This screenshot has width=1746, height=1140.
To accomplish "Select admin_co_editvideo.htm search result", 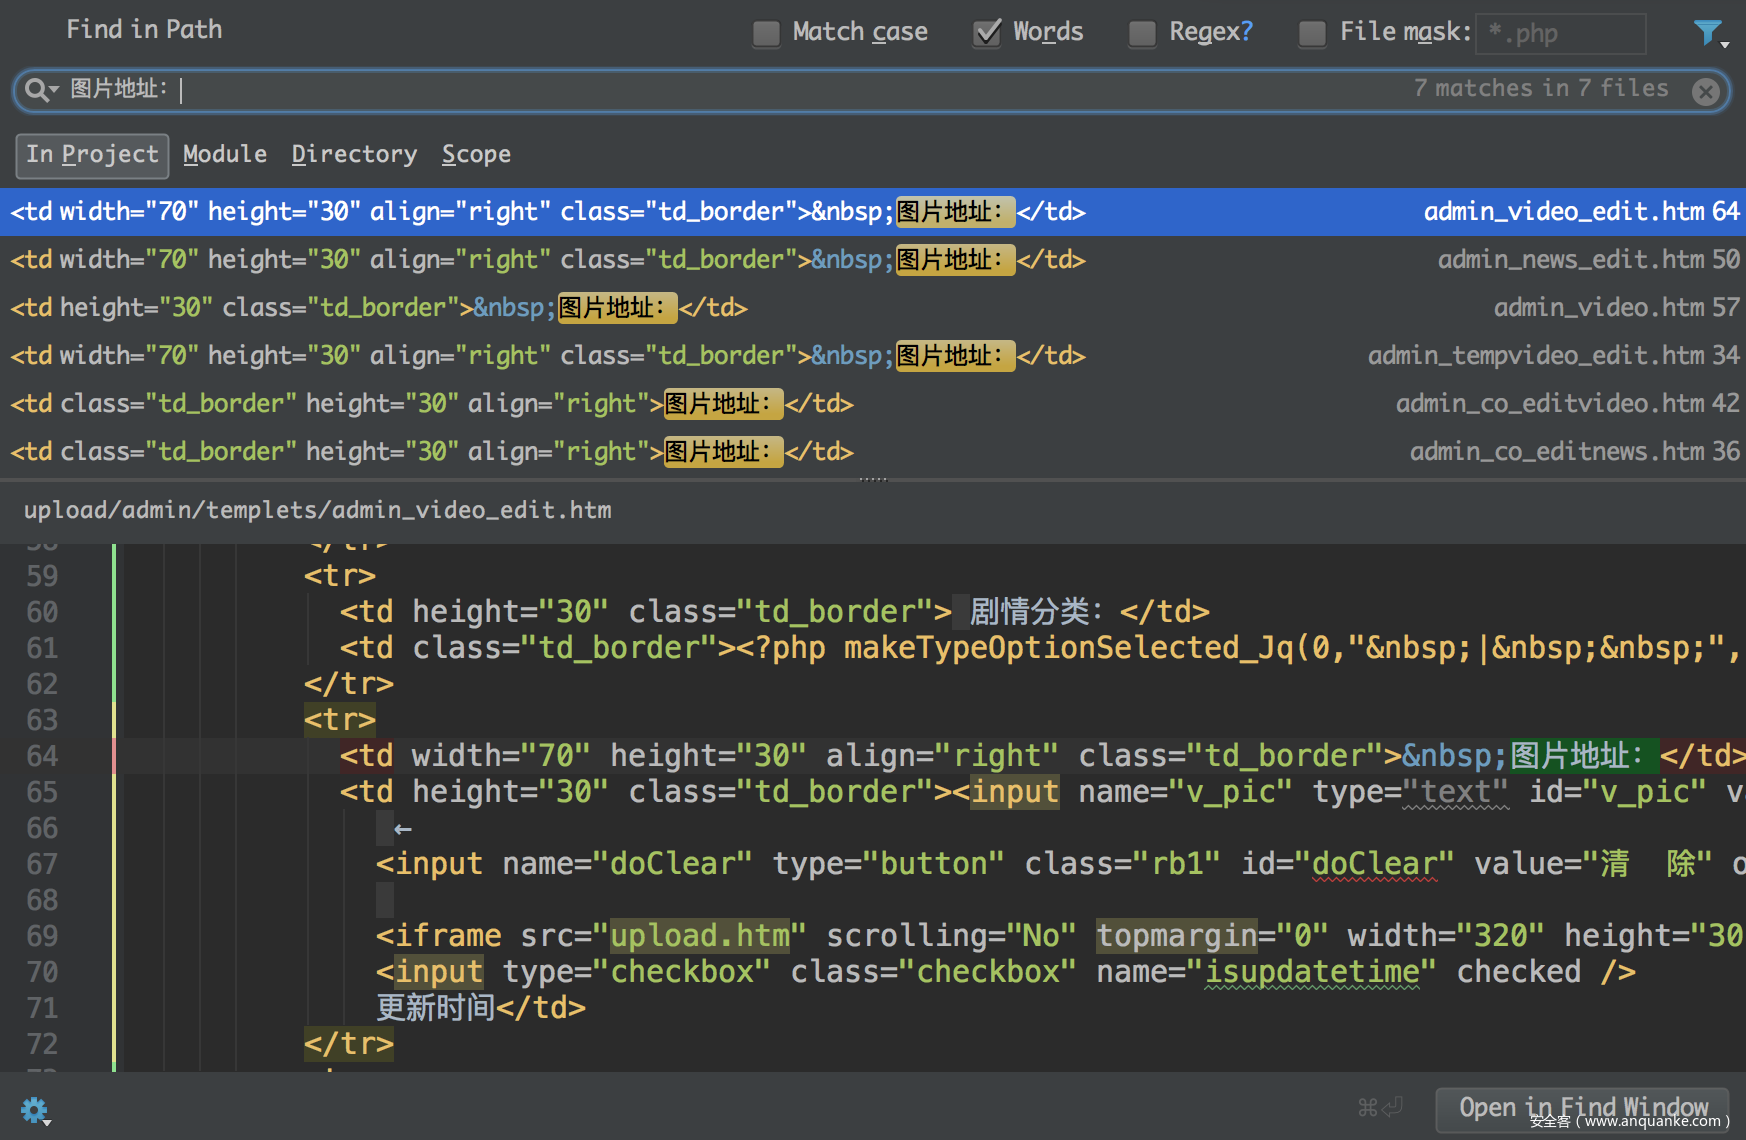I will (x=872, y=404).
